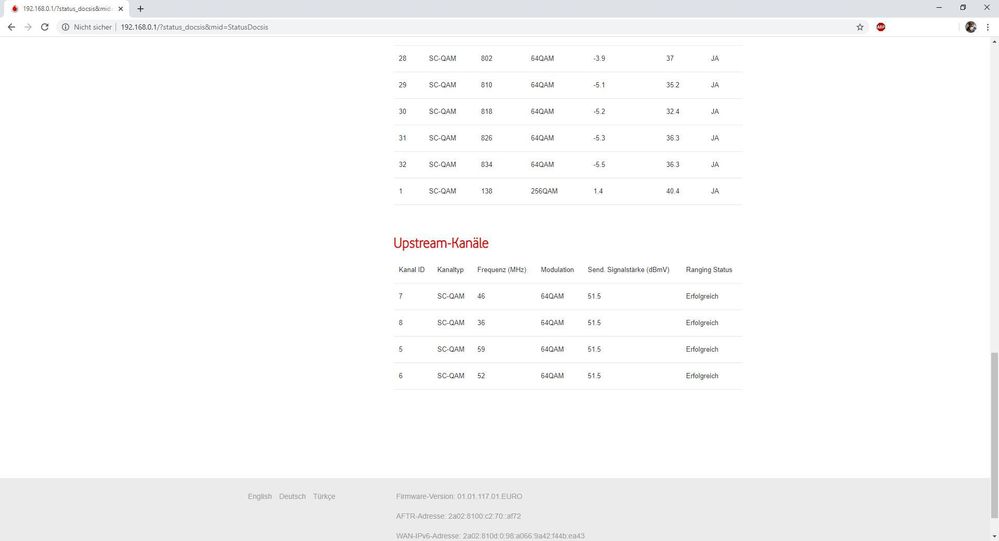Click the 'Upstream-Kanäle' heading
Screen dimensions: 999x541
441,243
